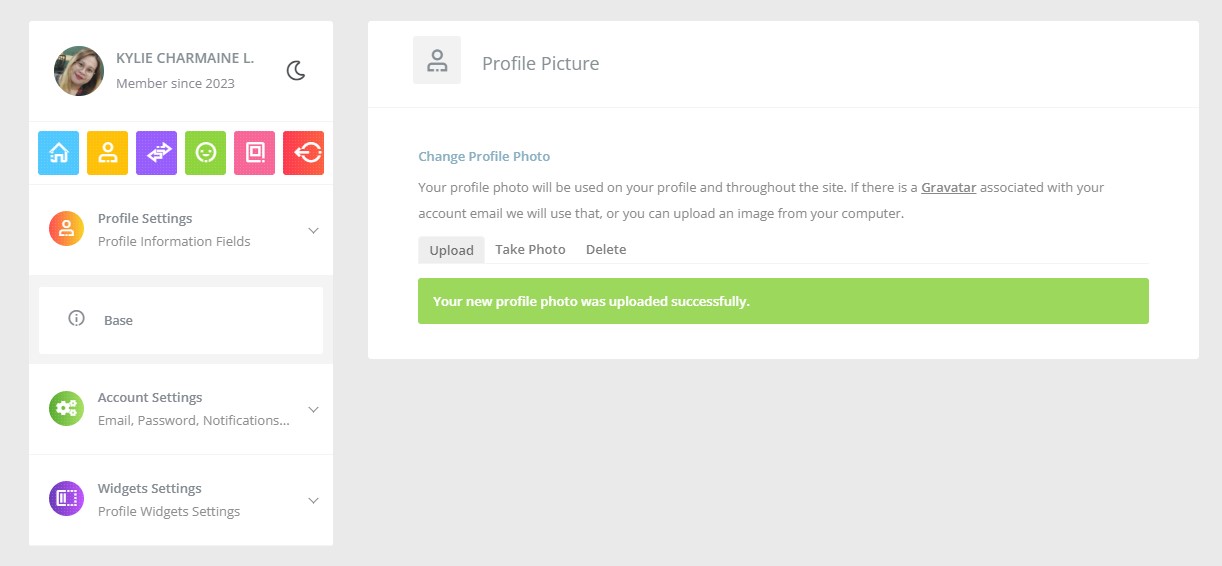
Task: Click the purple arrows exchange icon
Action: [156, 153]
